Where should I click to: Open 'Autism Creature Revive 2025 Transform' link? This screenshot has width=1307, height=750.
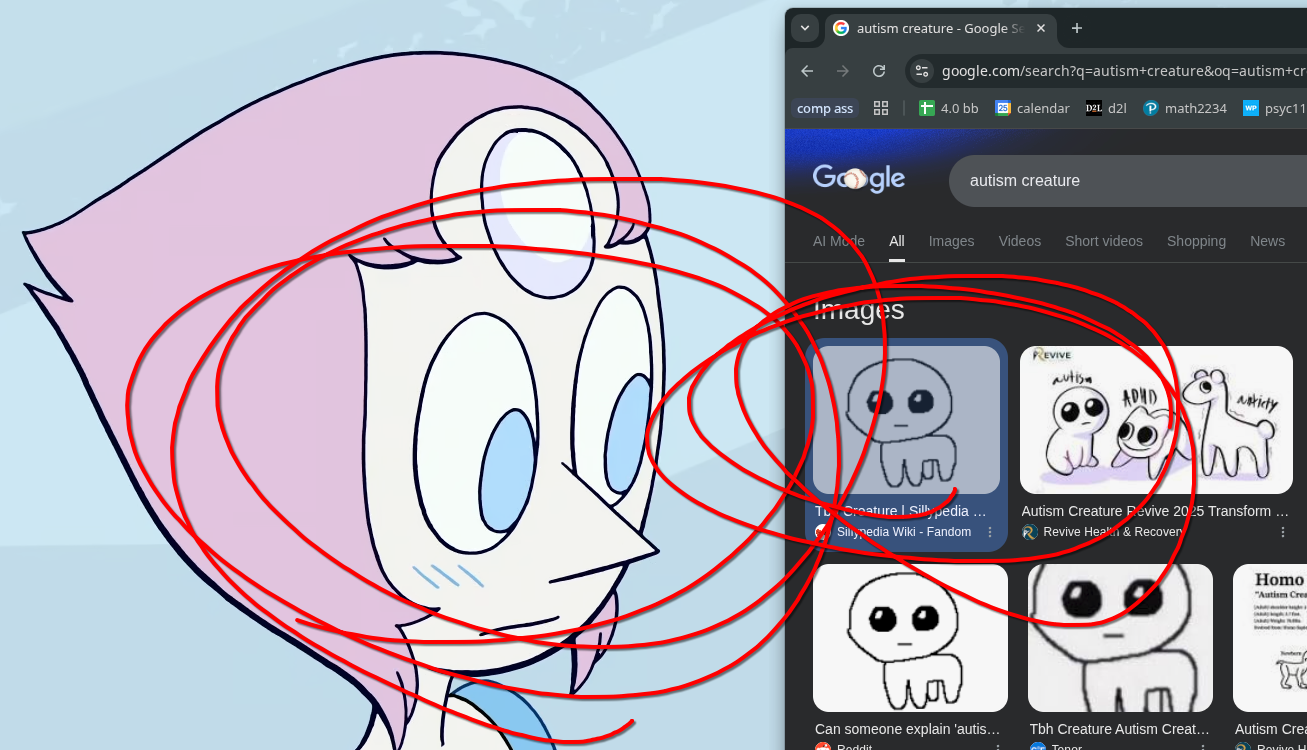click(1155, 511)
